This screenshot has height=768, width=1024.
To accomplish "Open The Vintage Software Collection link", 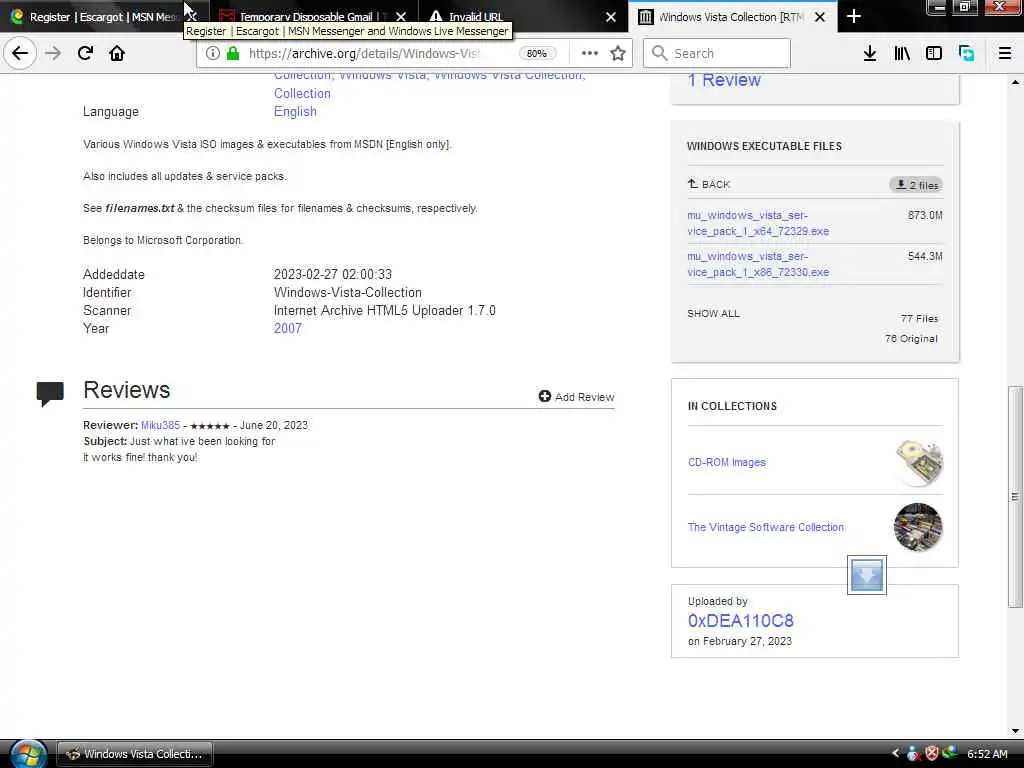I will pos(765,527).
